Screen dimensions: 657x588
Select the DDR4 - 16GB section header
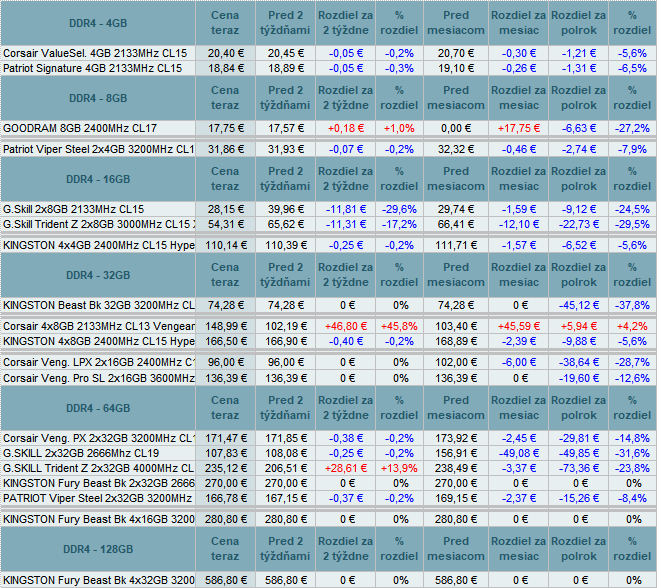pos(98,179)
